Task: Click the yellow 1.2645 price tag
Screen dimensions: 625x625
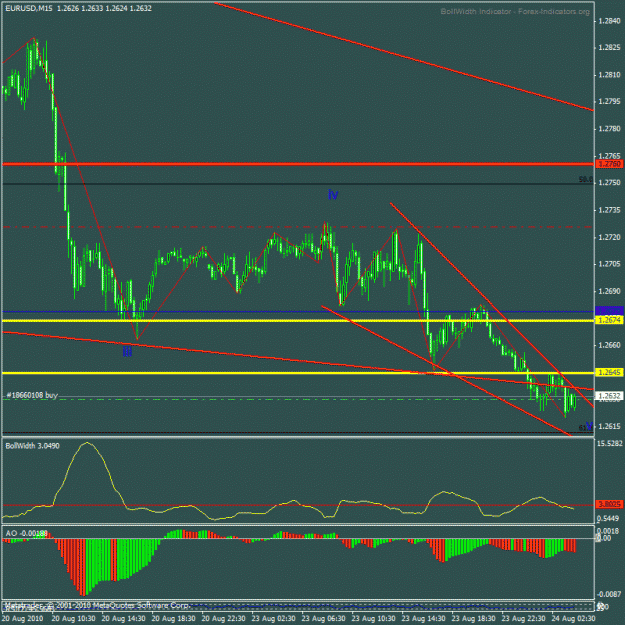Action: [x=609, y=372]
